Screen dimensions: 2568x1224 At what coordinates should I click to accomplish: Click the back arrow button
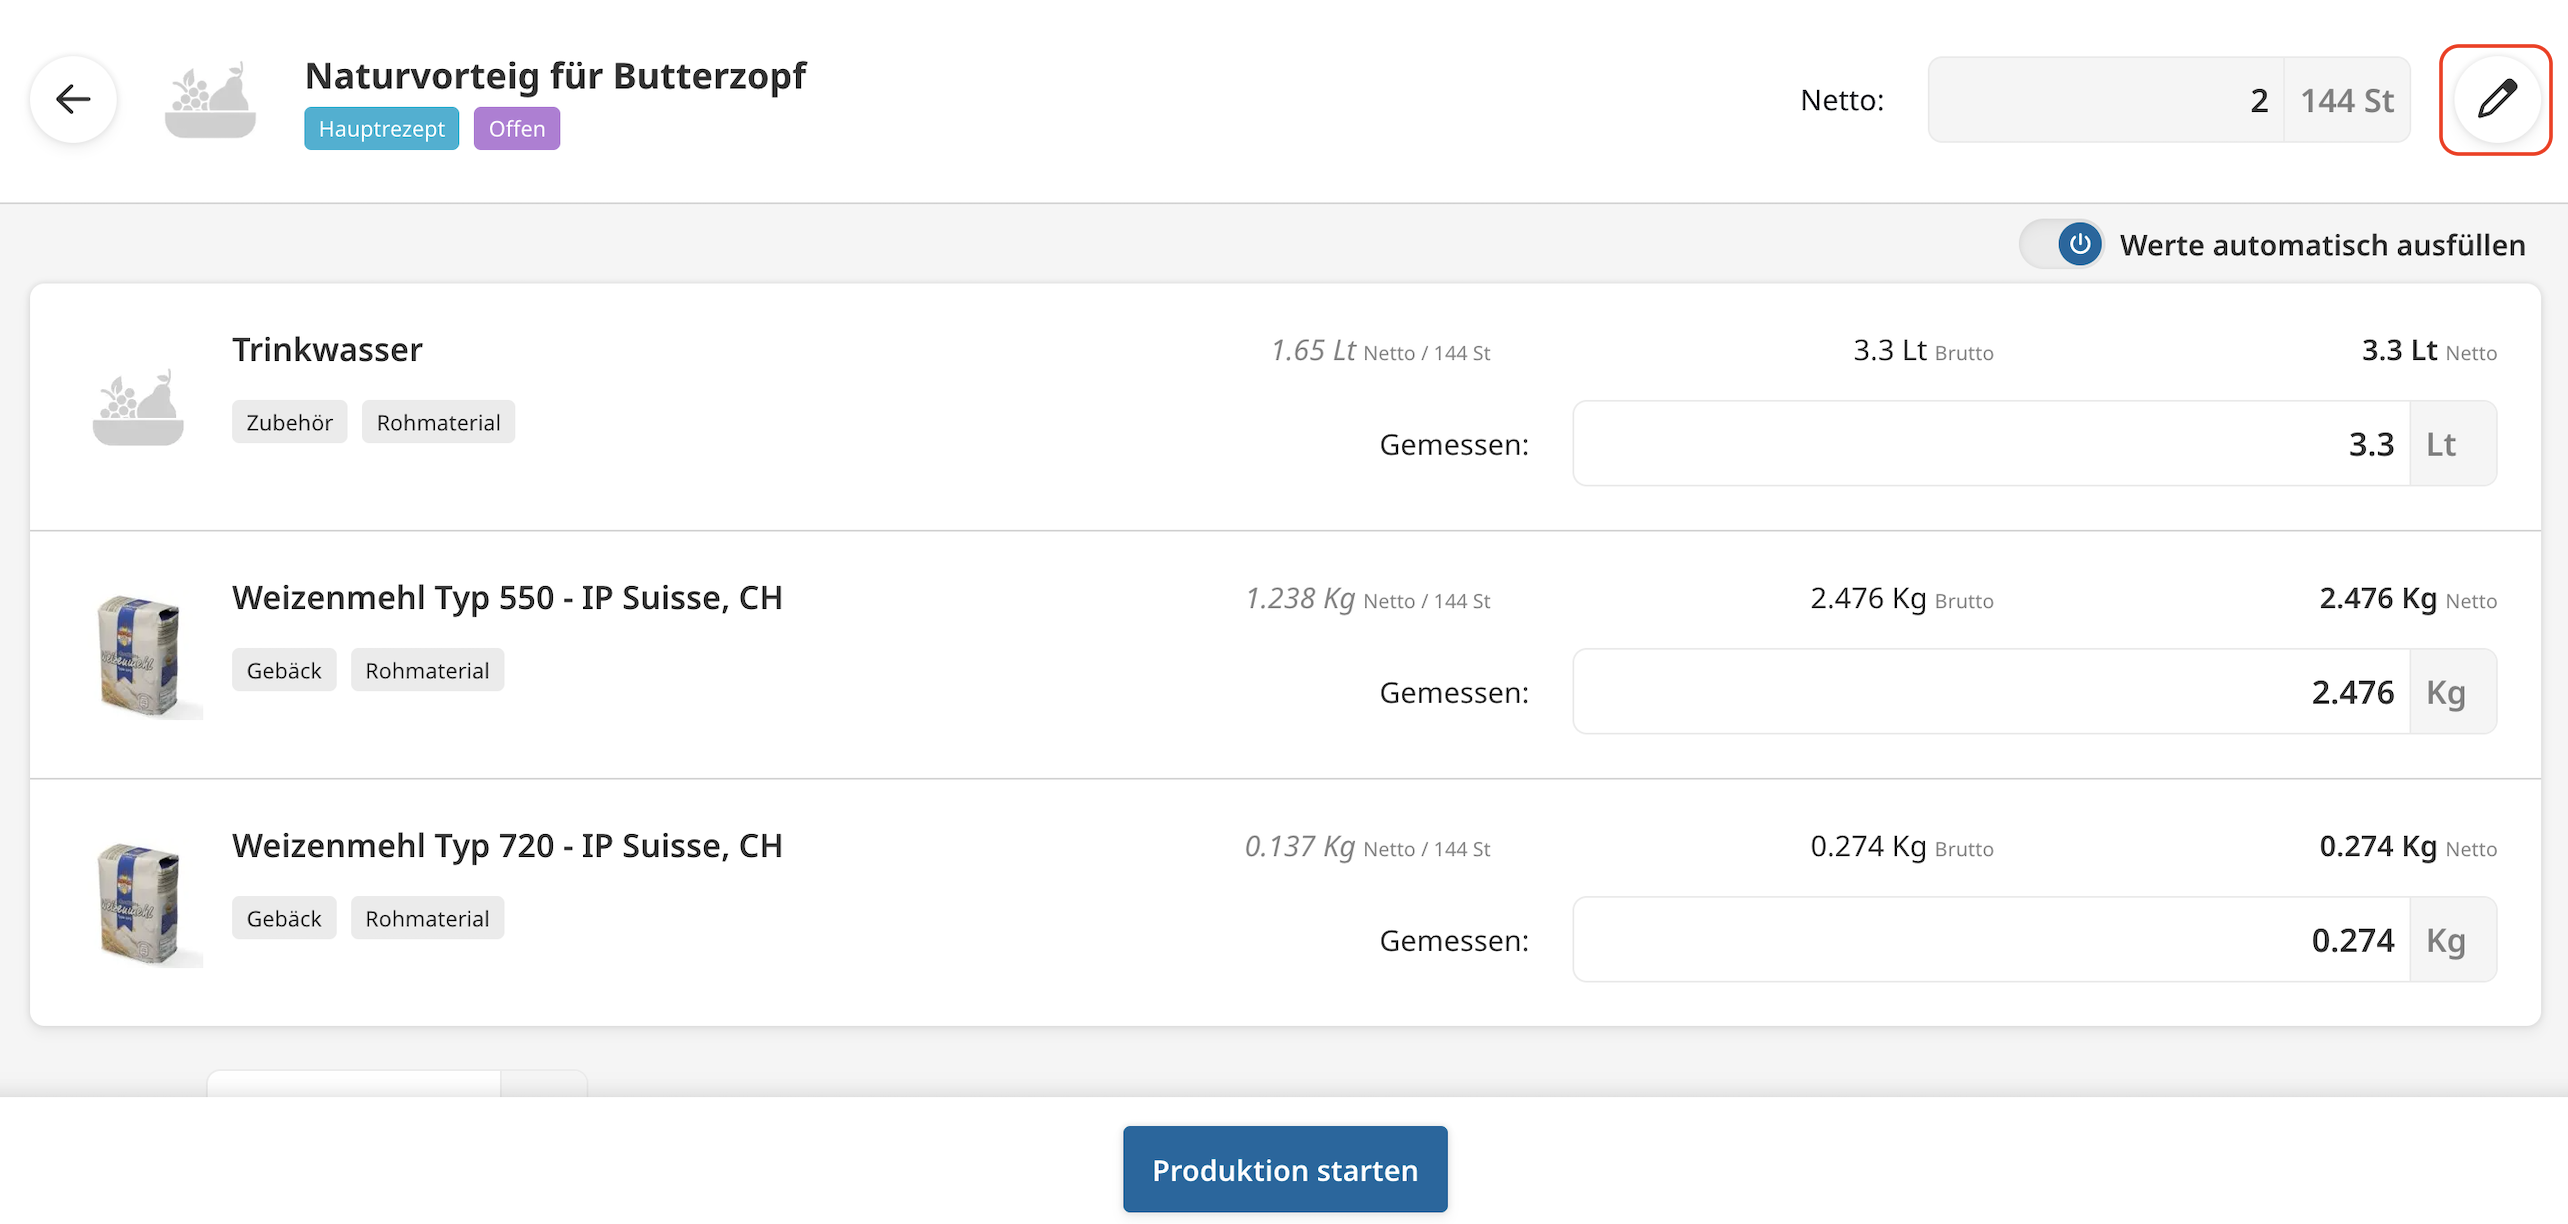[x=73, y=99]
